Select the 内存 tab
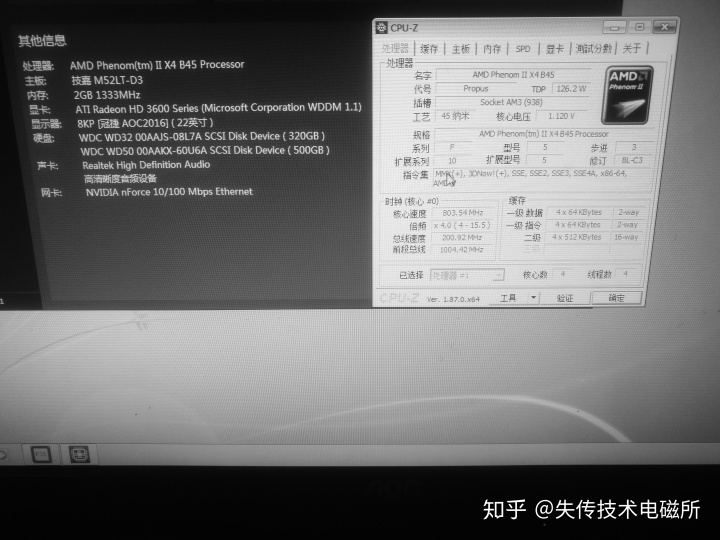720x540 pixels. click(492, 49)
